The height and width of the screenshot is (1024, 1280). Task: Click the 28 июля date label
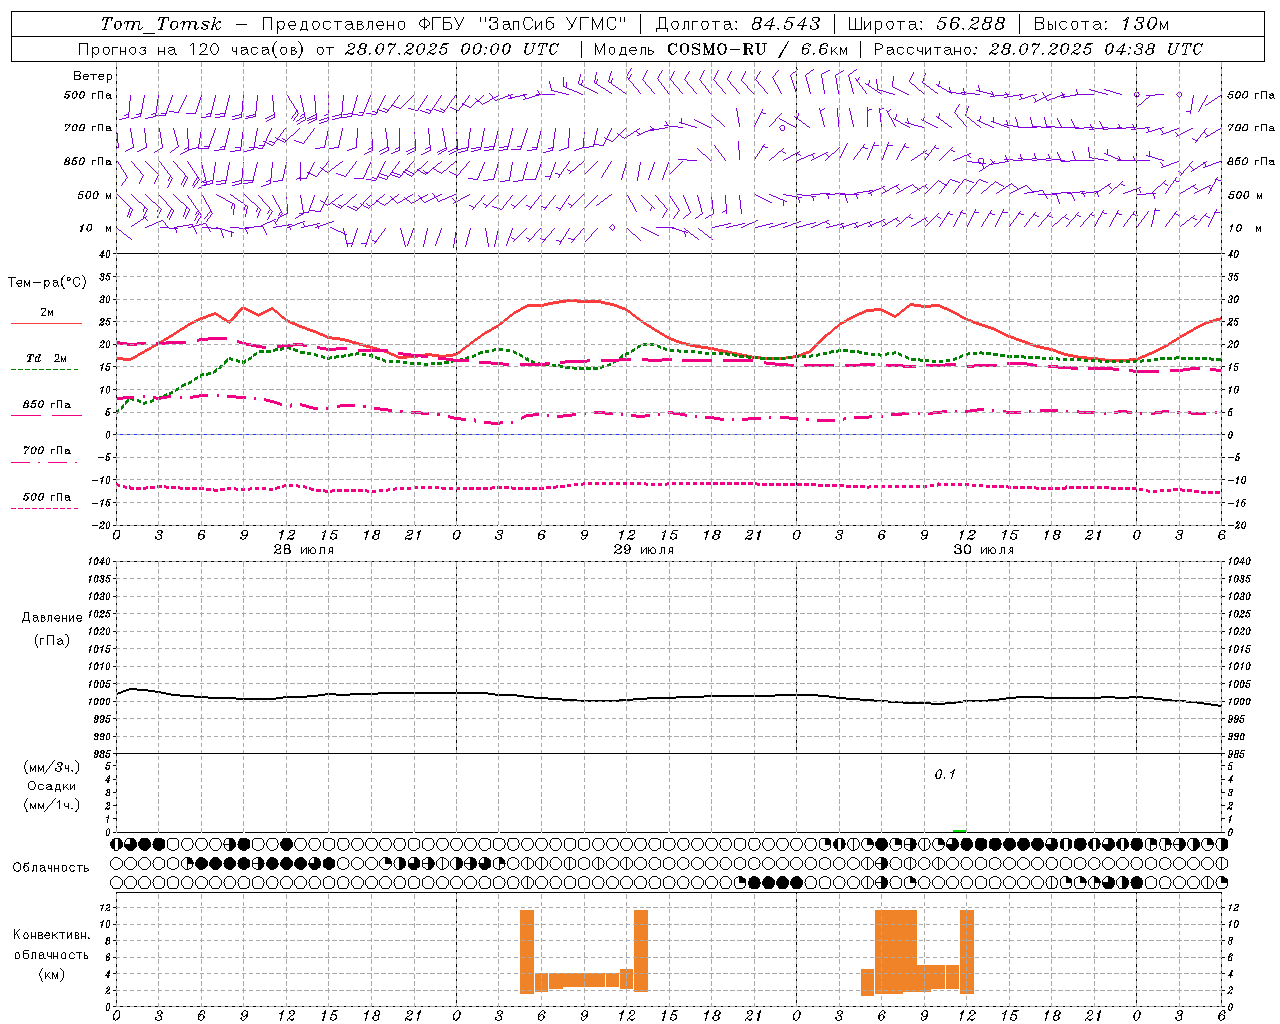(x=303, y=550)
